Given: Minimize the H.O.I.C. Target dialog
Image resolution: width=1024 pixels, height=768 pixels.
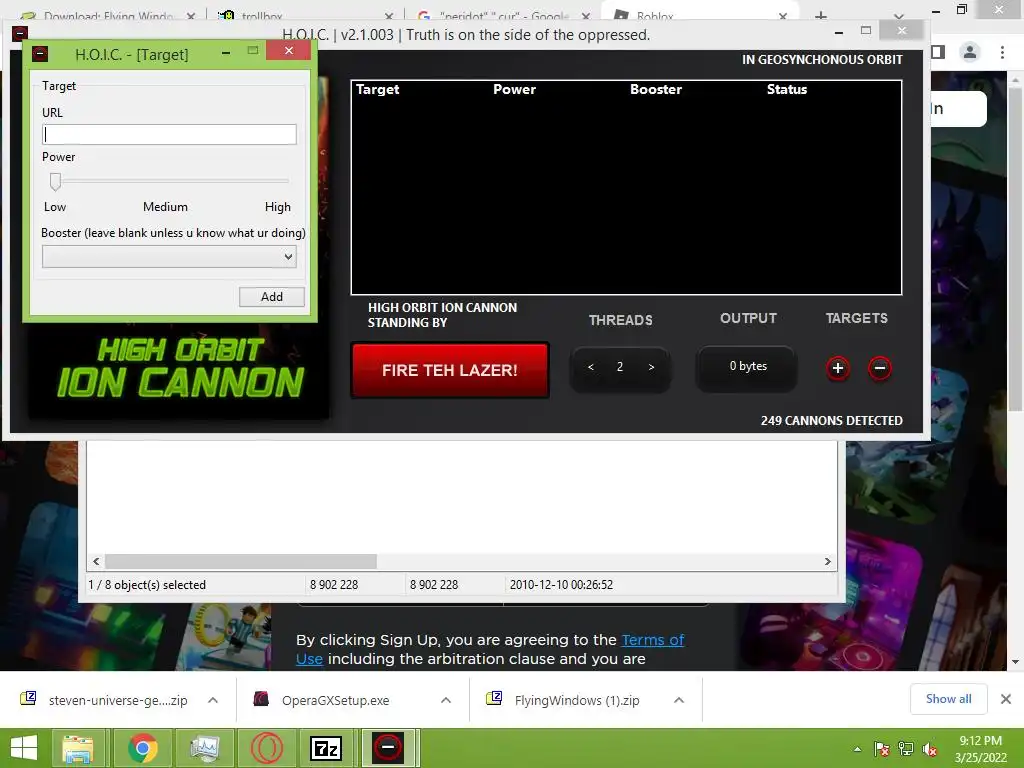Looking at the screenshot, I should pos(226,52).
